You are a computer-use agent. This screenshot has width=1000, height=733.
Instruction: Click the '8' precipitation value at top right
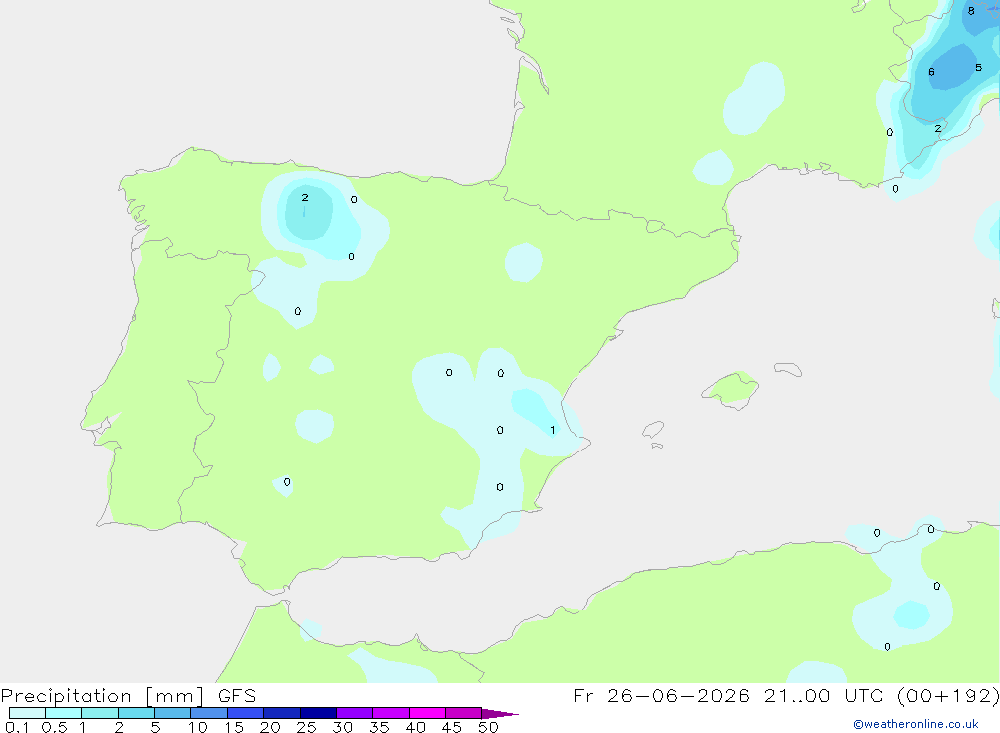pyautogui.click(x=971, y=11)
